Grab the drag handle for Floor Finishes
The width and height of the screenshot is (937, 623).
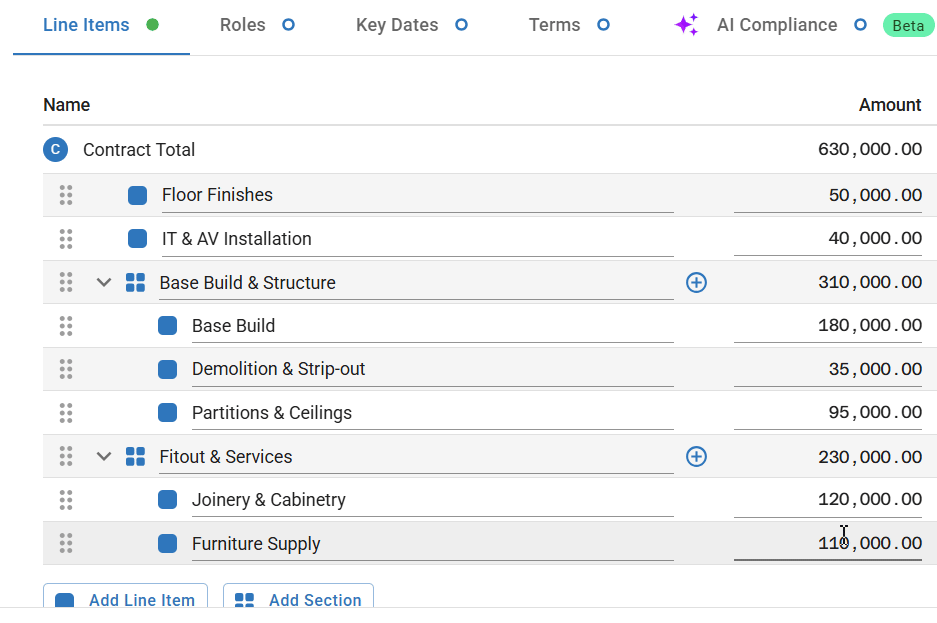click(66, 195)
